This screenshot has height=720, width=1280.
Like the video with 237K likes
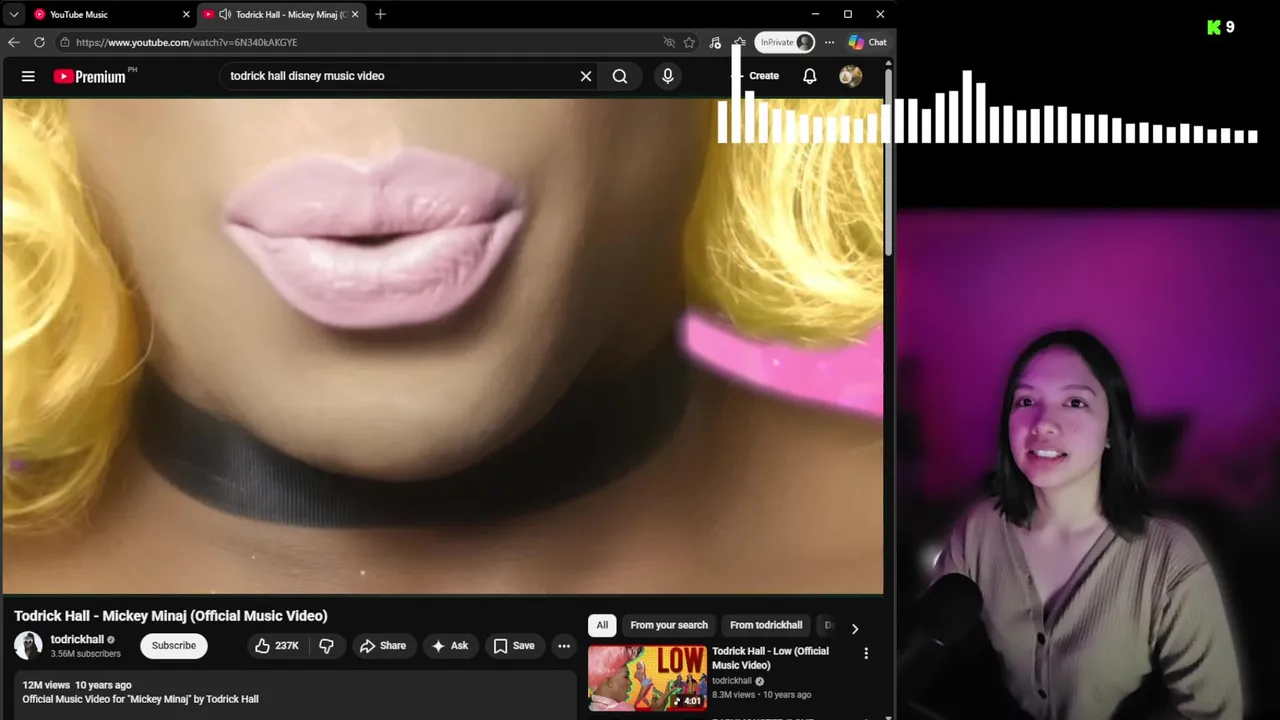[277, 646]
